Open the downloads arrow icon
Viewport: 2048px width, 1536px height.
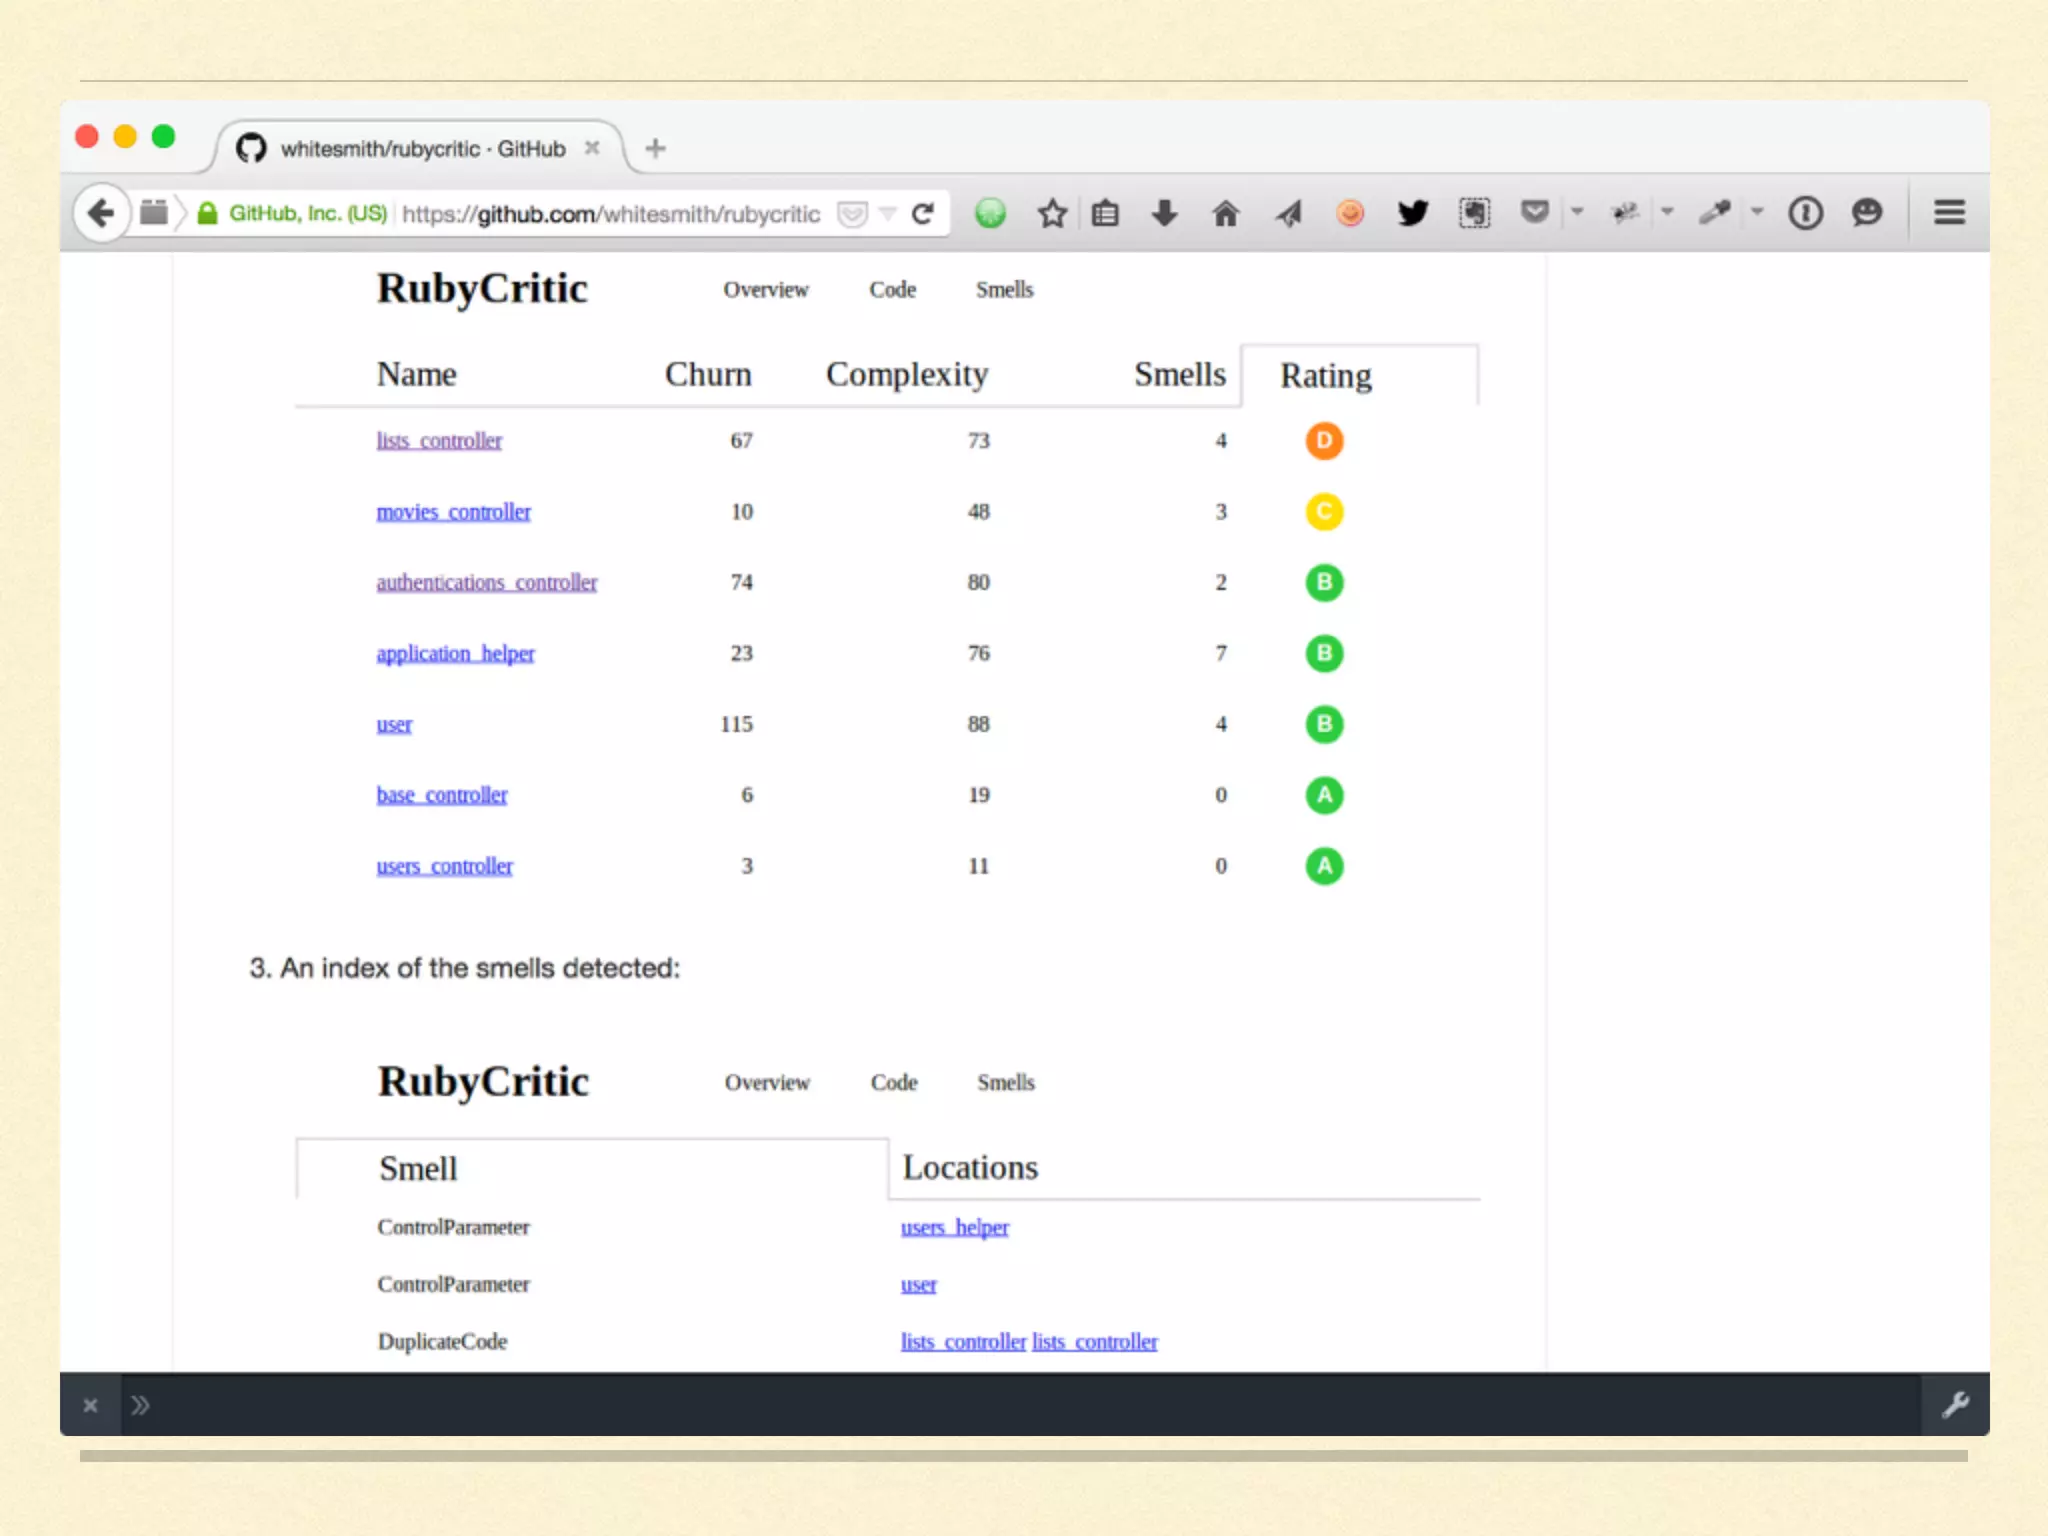pyautogui.click(x=1164, y=213)
